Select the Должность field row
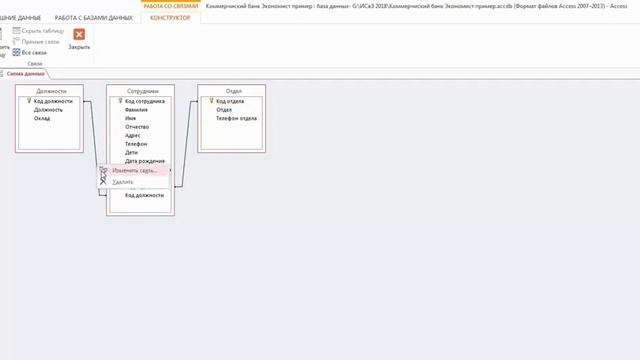The height and width of the screenshot is (360, 640). tap(48, 110)
